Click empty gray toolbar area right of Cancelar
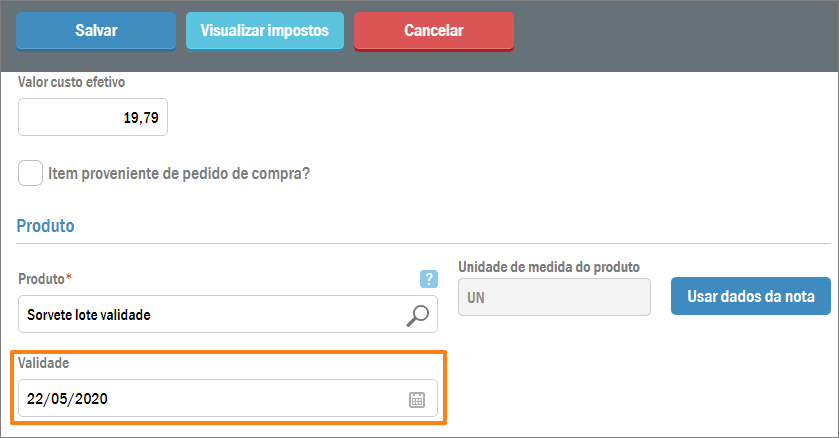 [670, 31]
